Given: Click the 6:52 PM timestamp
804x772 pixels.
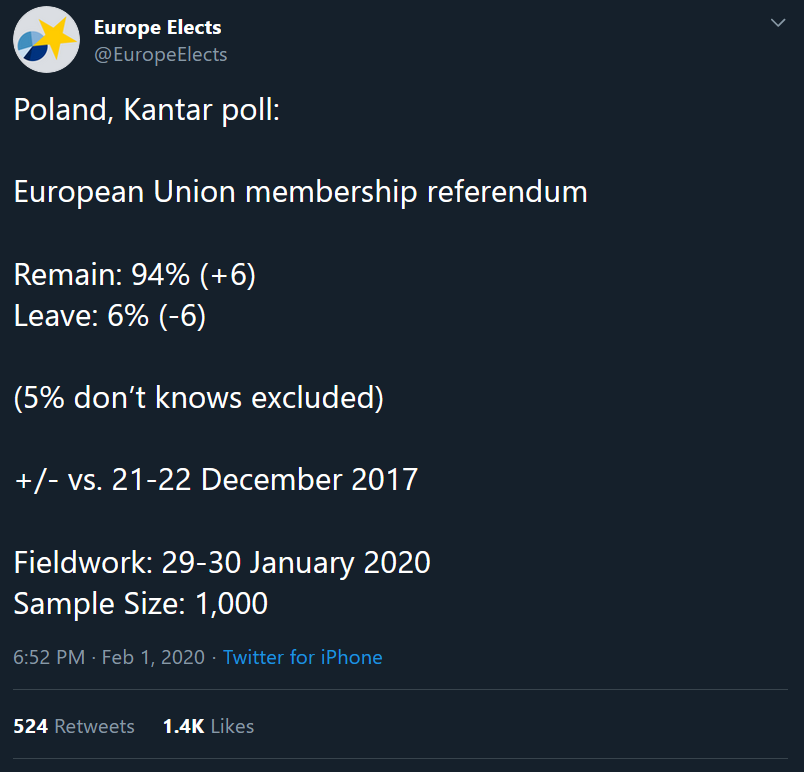Looking at the screenshot, I should 49,657.
